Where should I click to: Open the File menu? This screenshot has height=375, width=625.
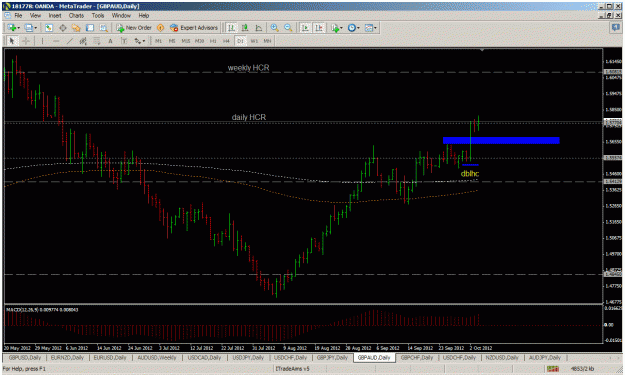[18, 15]
